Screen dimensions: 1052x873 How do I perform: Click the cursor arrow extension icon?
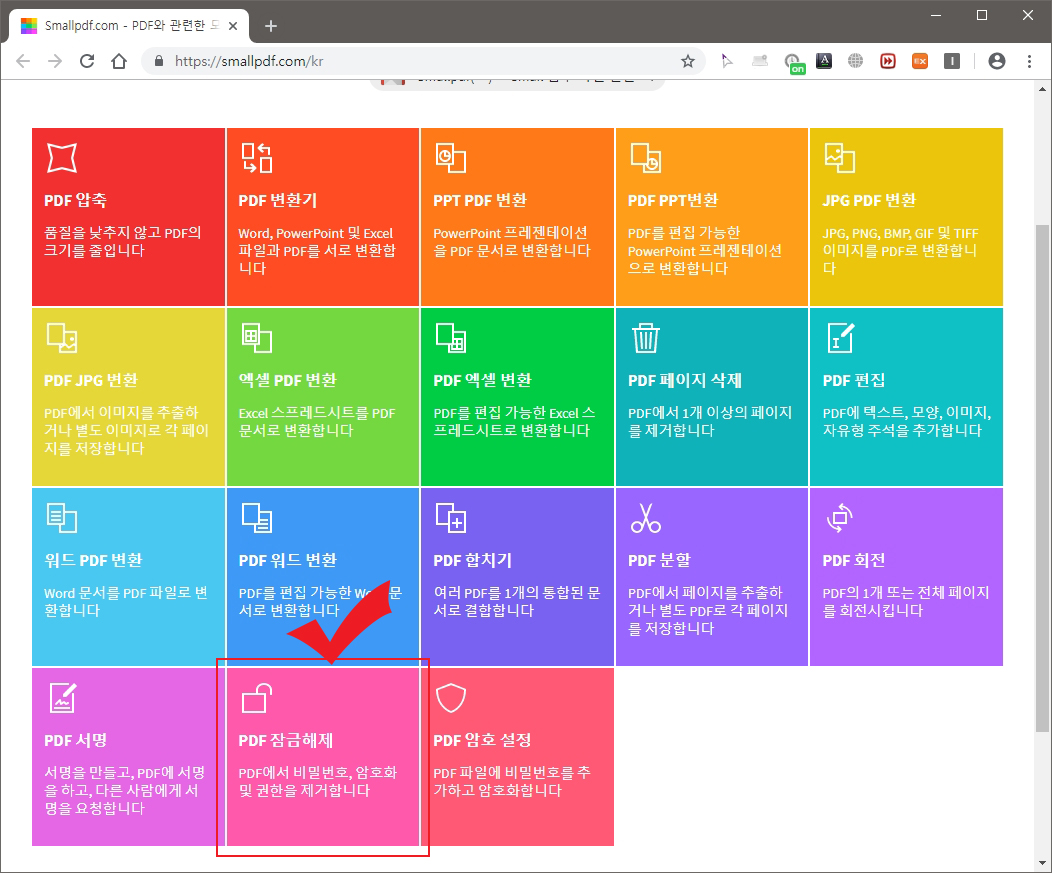point(727,61)
